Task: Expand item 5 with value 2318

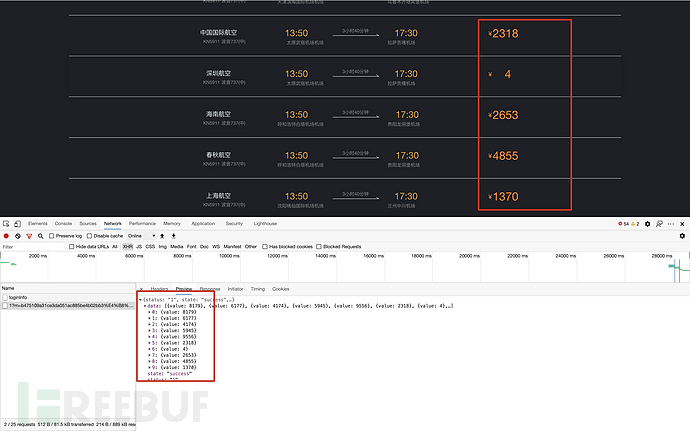Action: 149,343
